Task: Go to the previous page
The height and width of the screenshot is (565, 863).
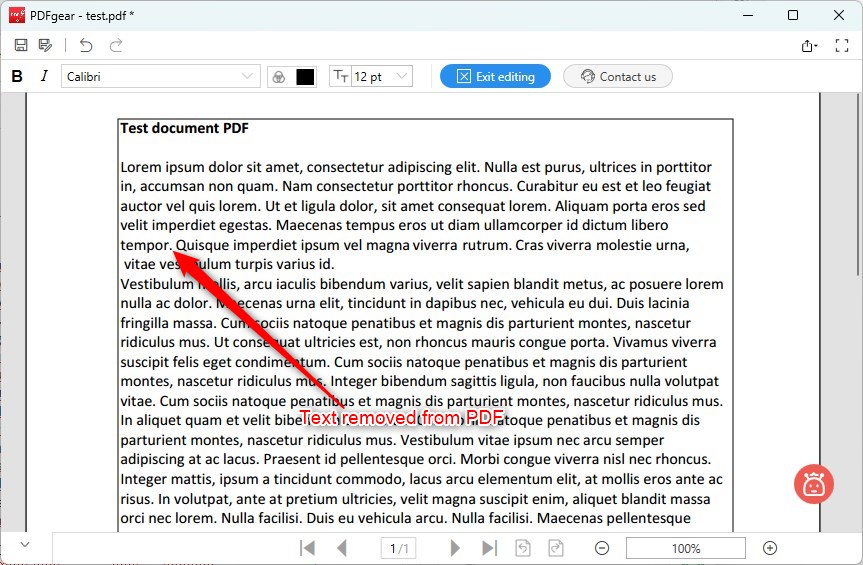Action: (x=342, y=548)
